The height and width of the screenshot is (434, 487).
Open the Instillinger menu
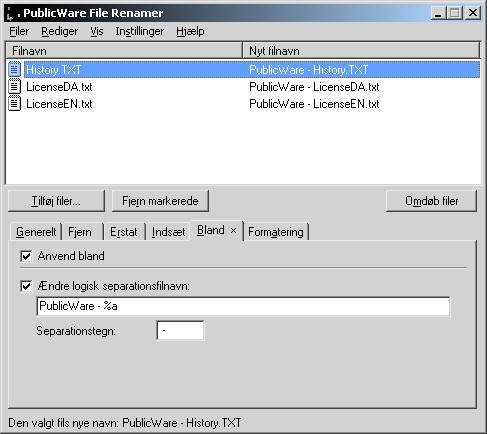[x=140, y=31]
